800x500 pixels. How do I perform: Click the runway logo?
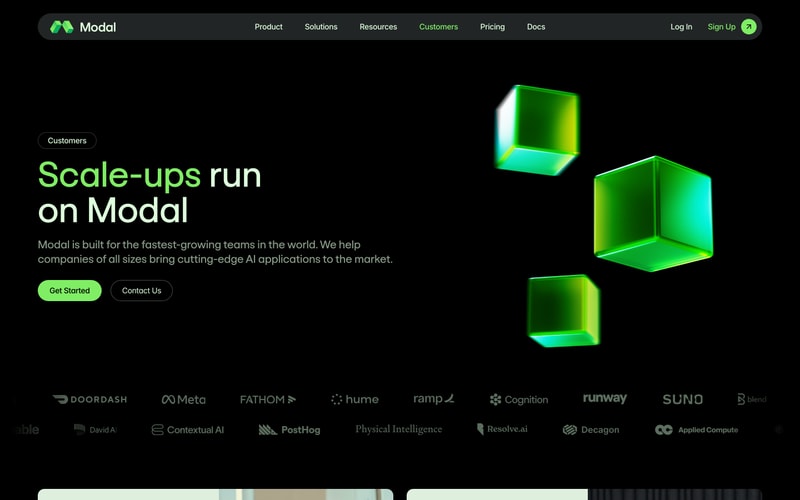click(605, 398)
